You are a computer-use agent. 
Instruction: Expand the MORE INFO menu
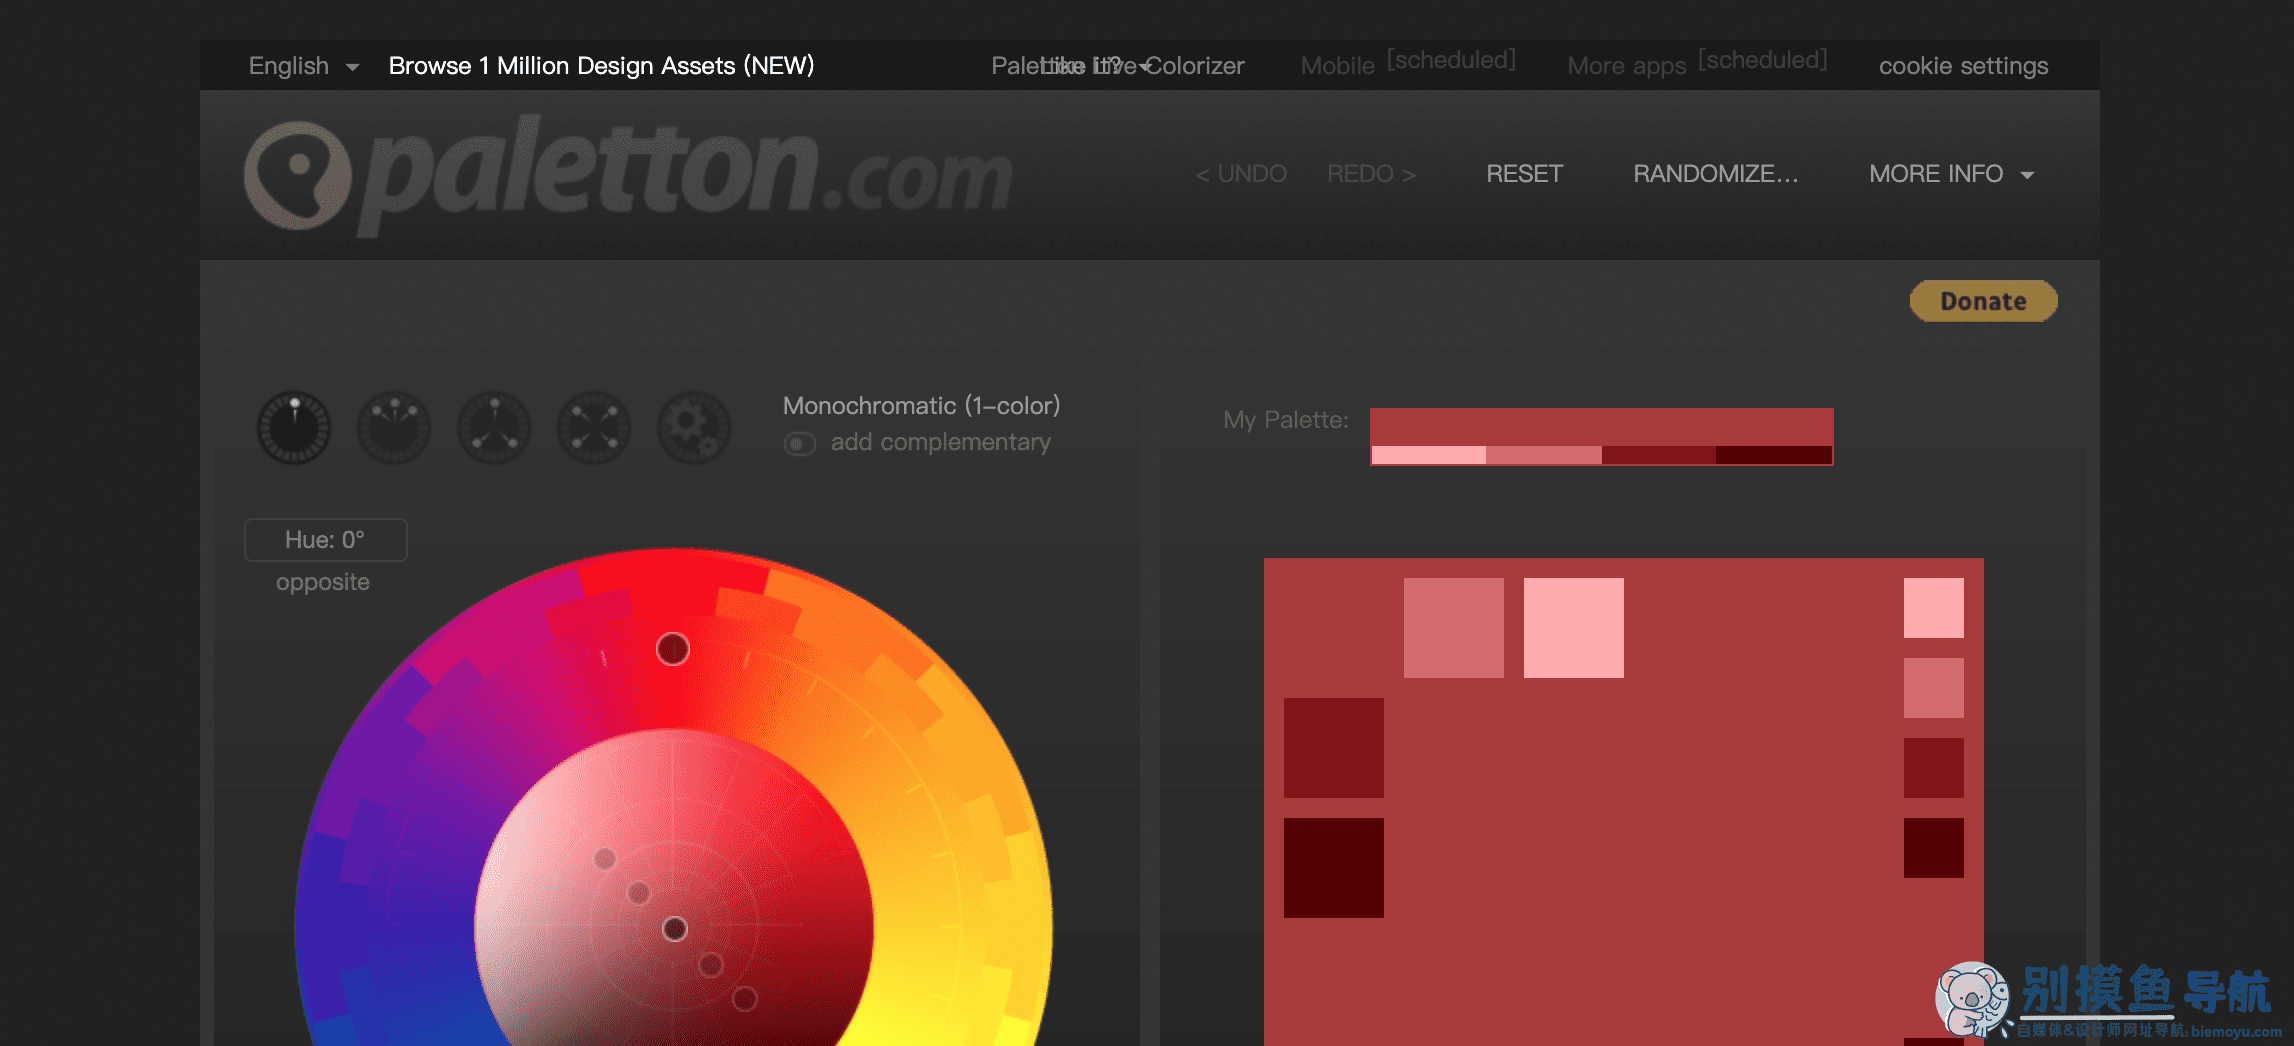[x=1951, y=174]
